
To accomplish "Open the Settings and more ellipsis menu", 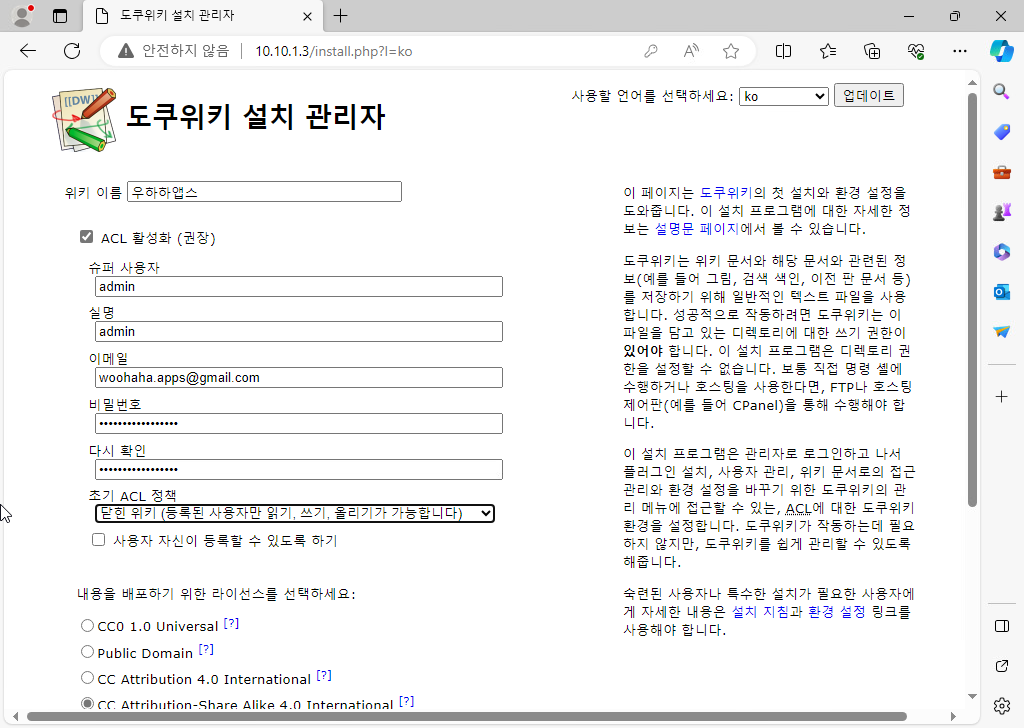I will pos(959,51).
